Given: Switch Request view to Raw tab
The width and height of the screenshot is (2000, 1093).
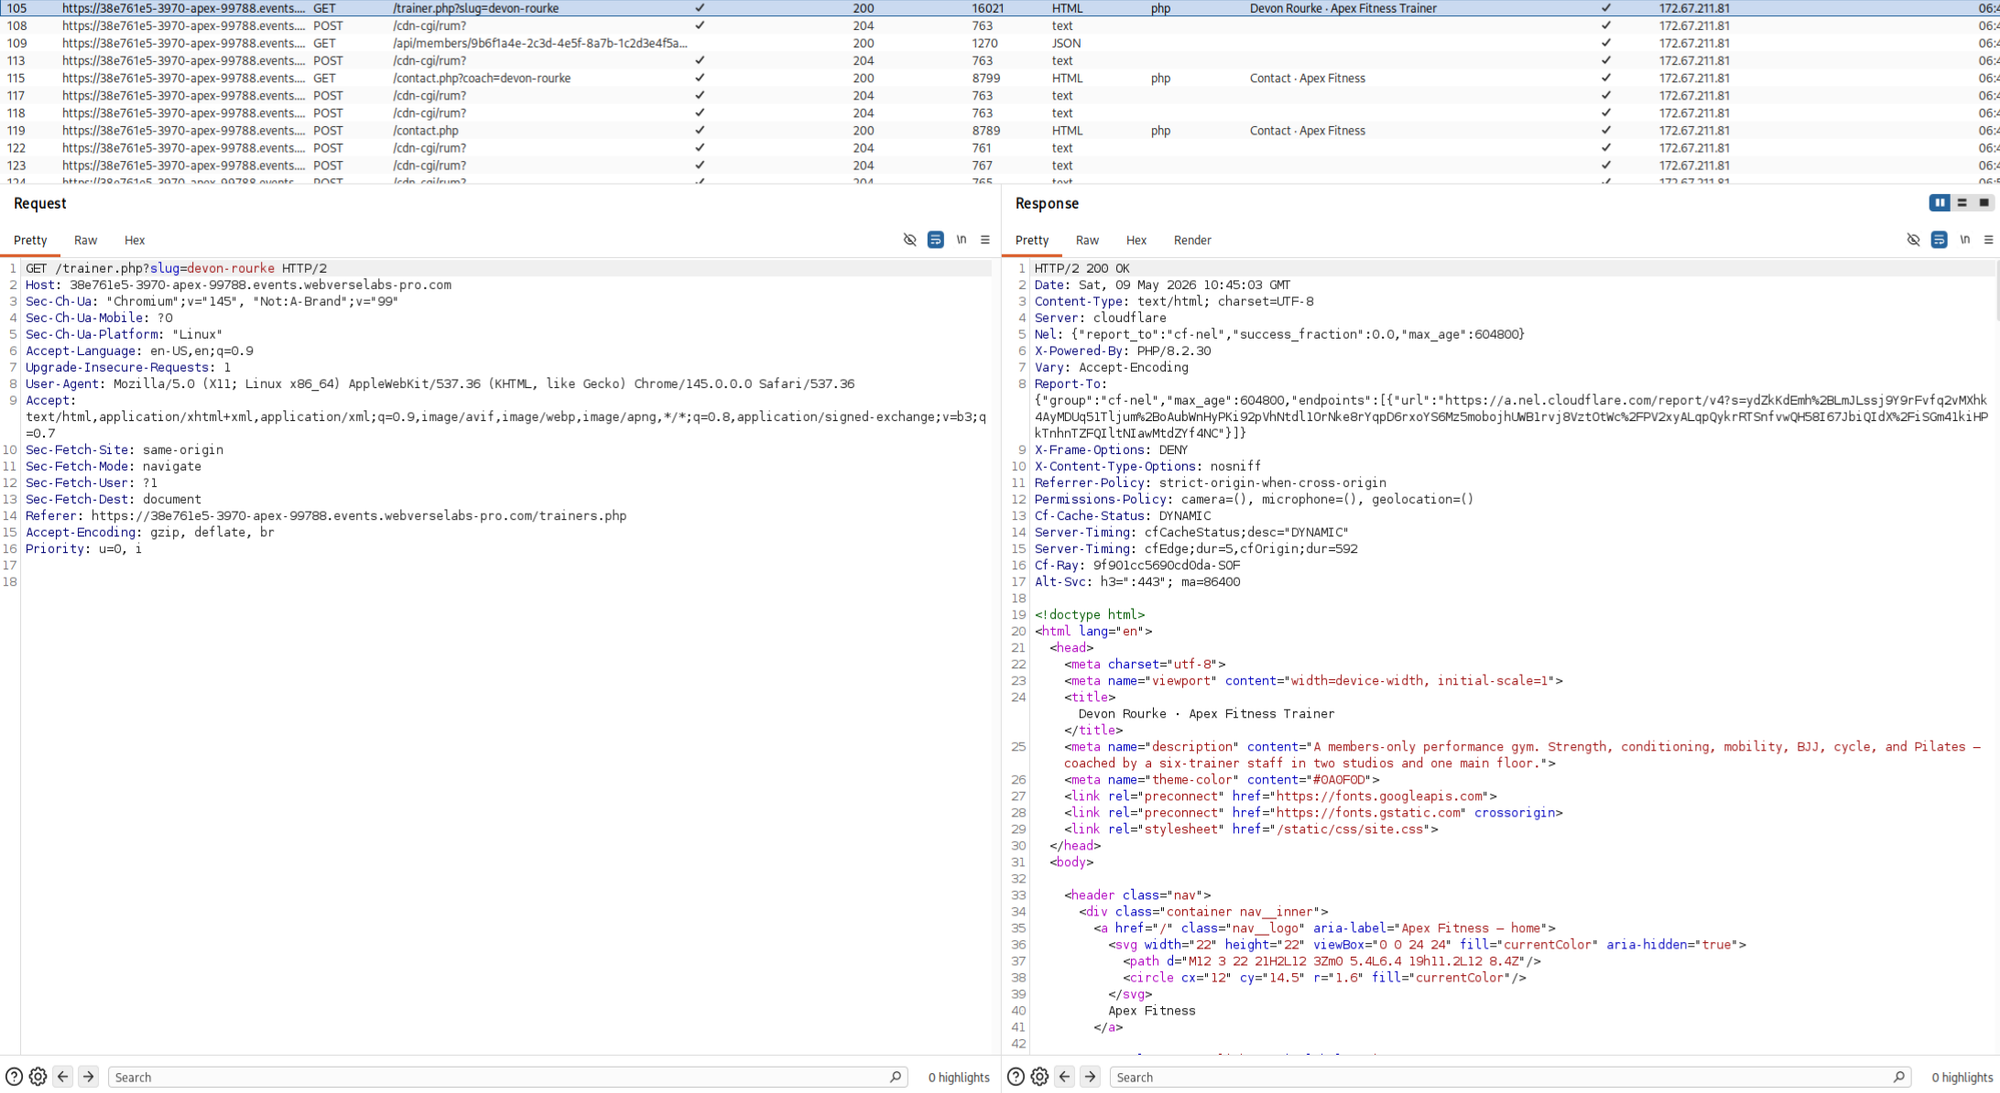Looking at the screenshot, I should tap(86, 240).
